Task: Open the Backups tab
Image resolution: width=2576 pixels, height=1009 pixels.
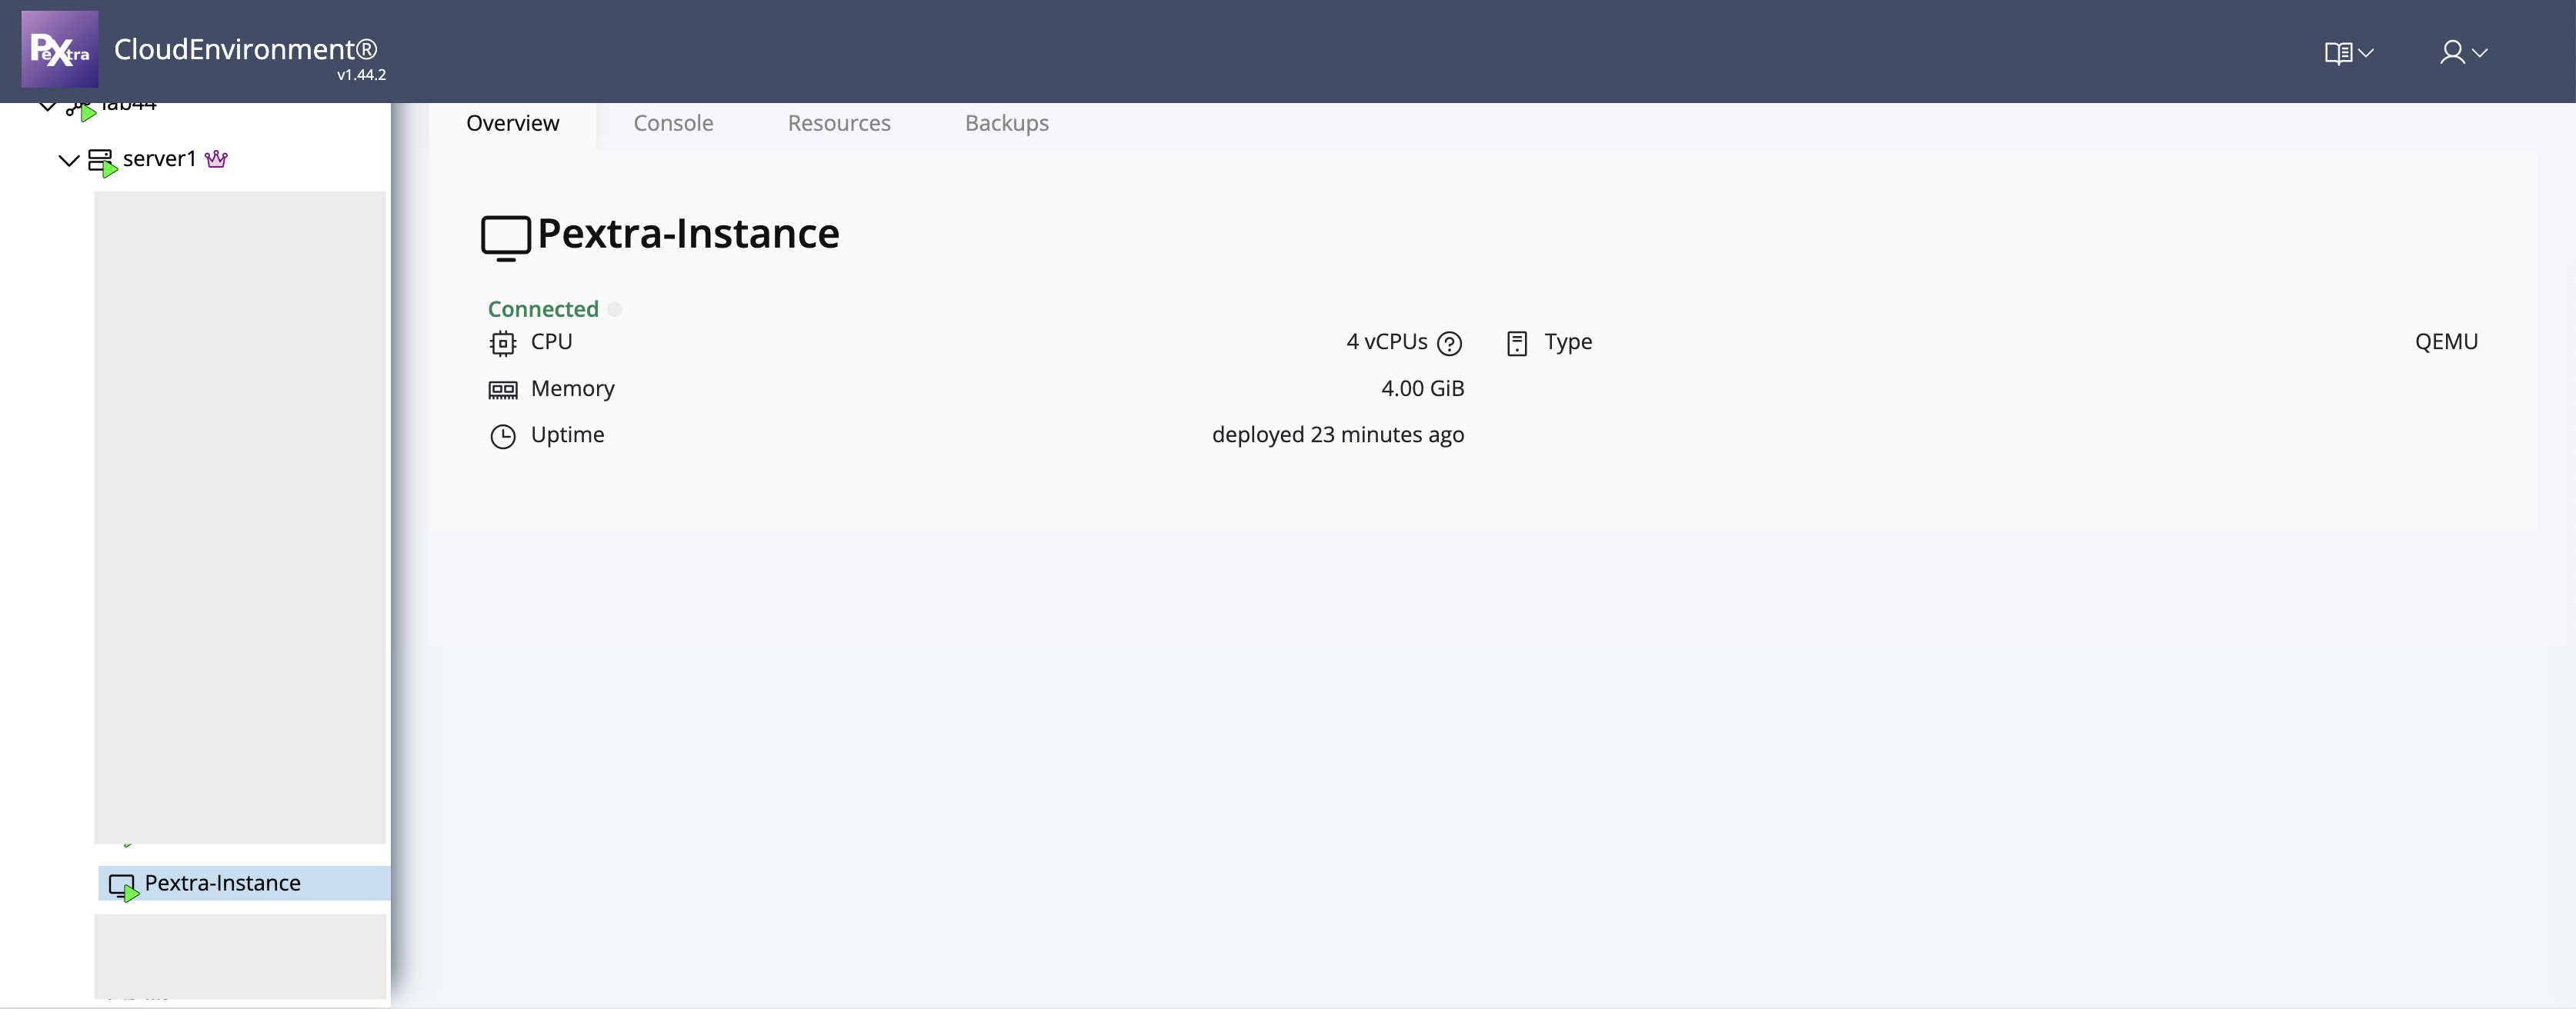Action: click(1006, 123)
